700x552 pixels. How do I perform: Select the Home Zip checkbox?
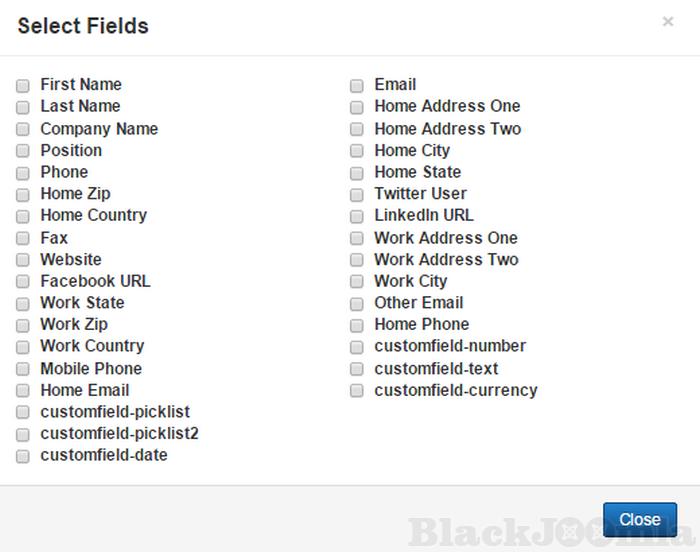[x=23, y=195]
